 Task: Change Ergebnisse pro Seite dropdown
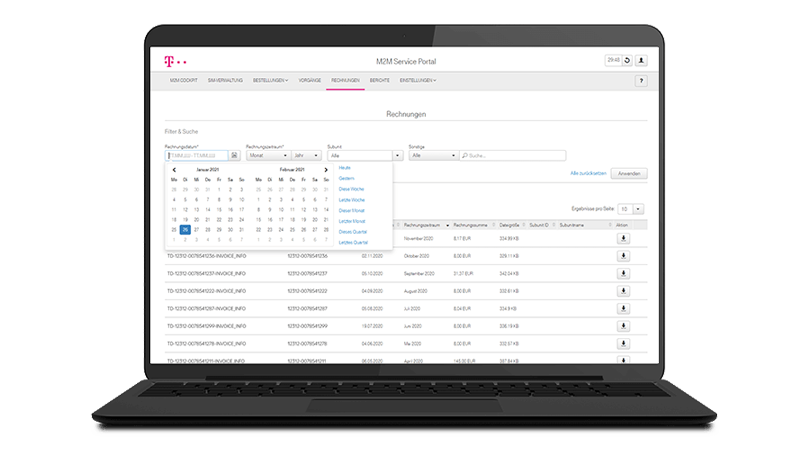(630, 209)
